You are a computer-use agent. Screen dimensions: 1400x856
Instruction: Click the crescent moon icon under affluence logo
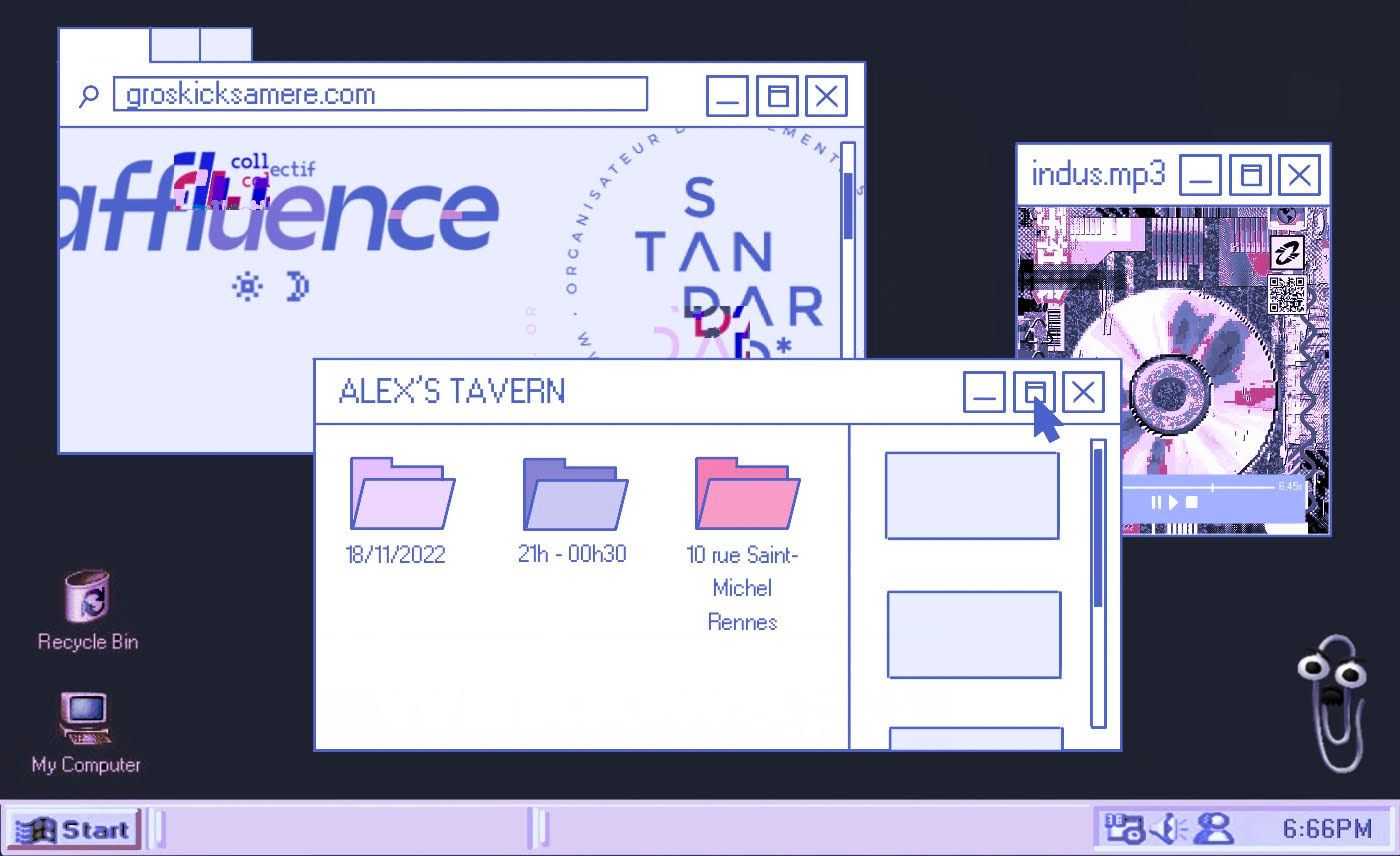coord(298,287)
